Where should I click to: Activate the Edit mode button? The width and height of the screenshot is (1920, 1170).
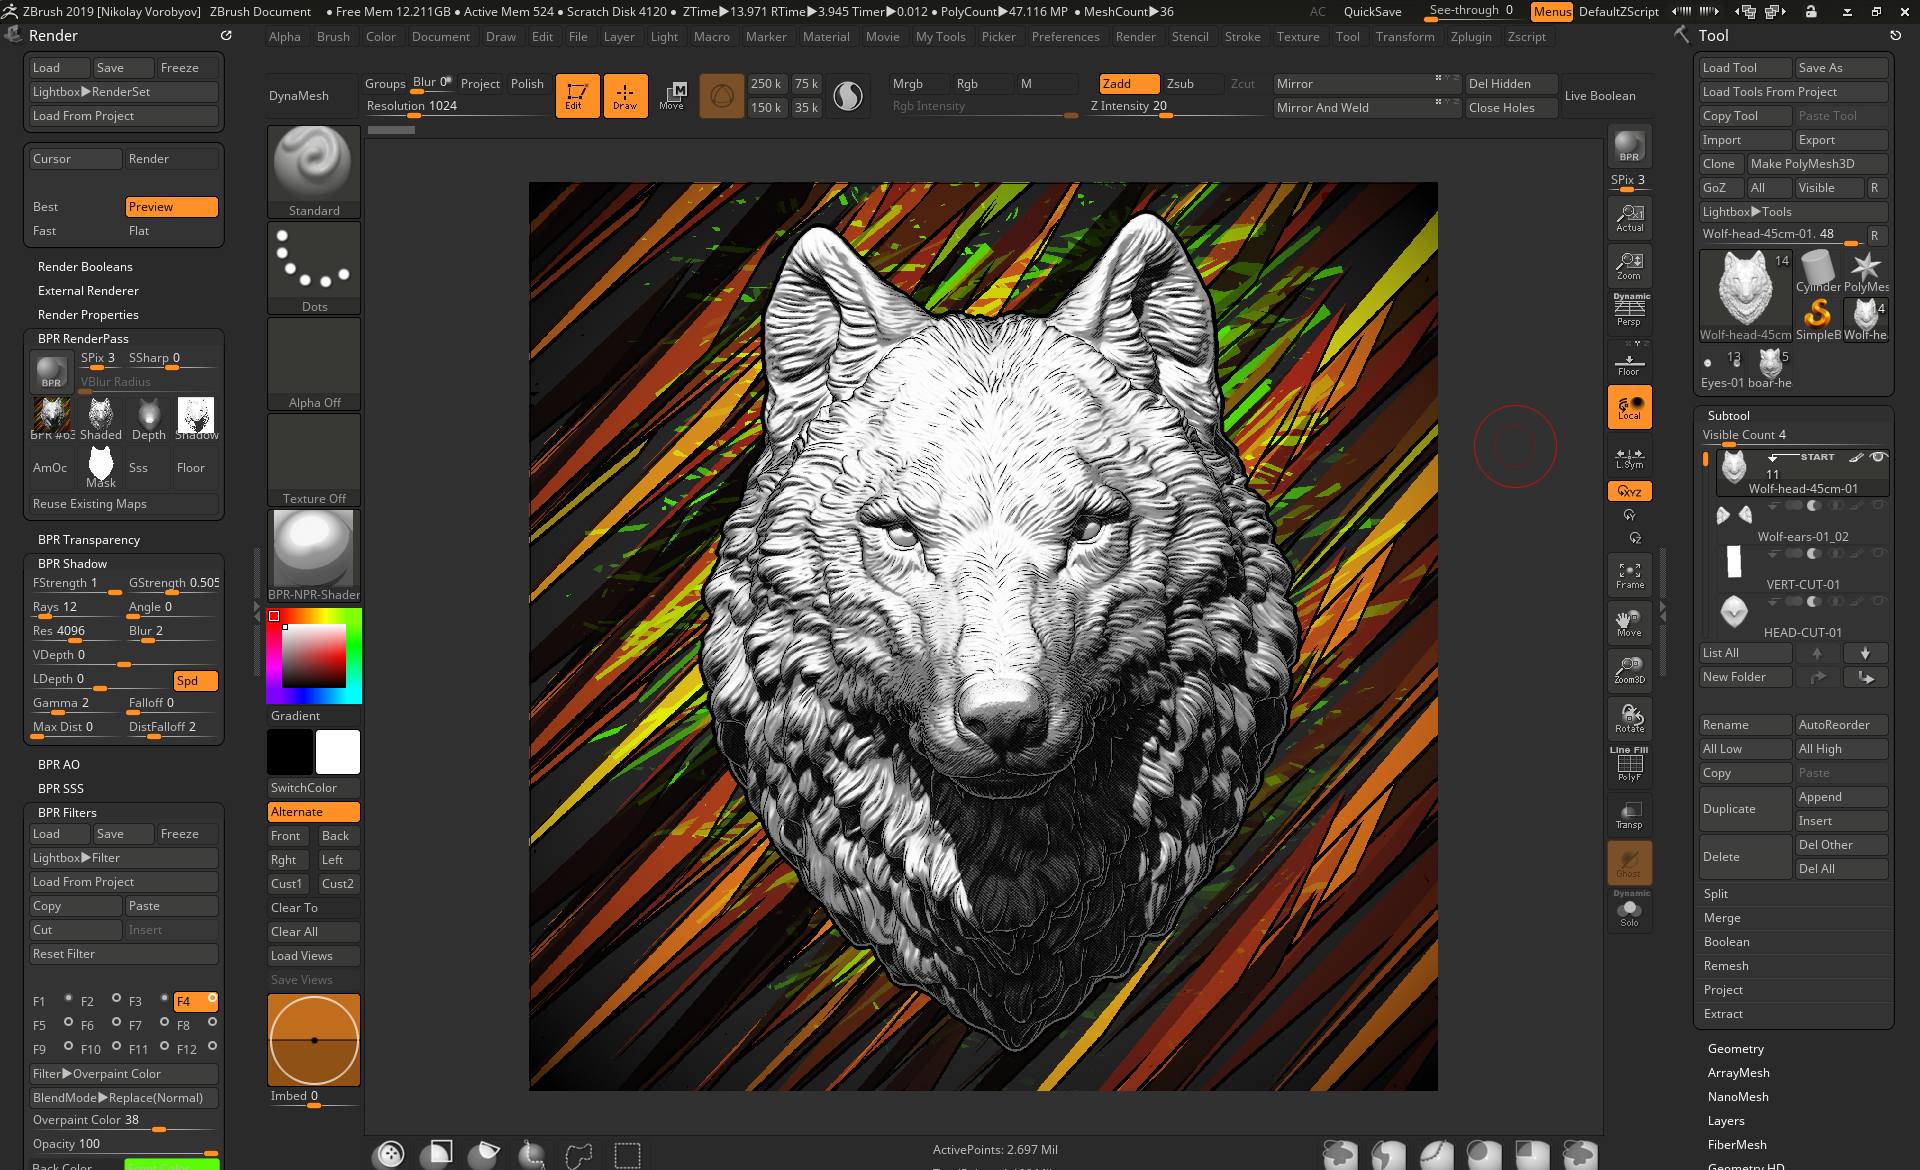577,96
